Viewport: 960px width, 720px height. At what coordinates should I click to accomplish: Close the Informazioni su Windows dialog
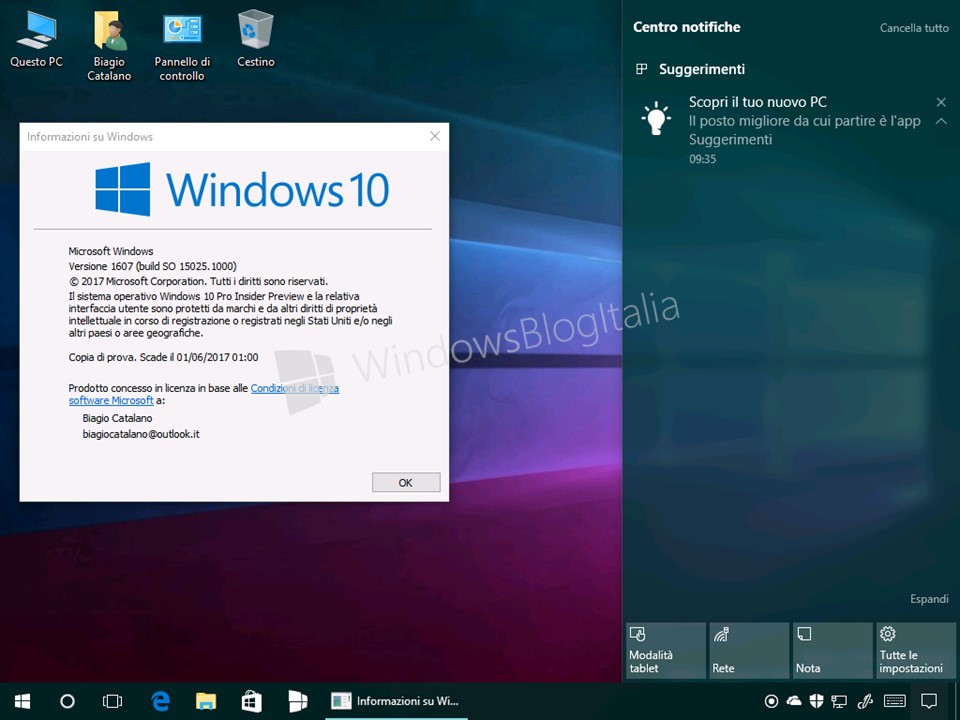(435, 136)
